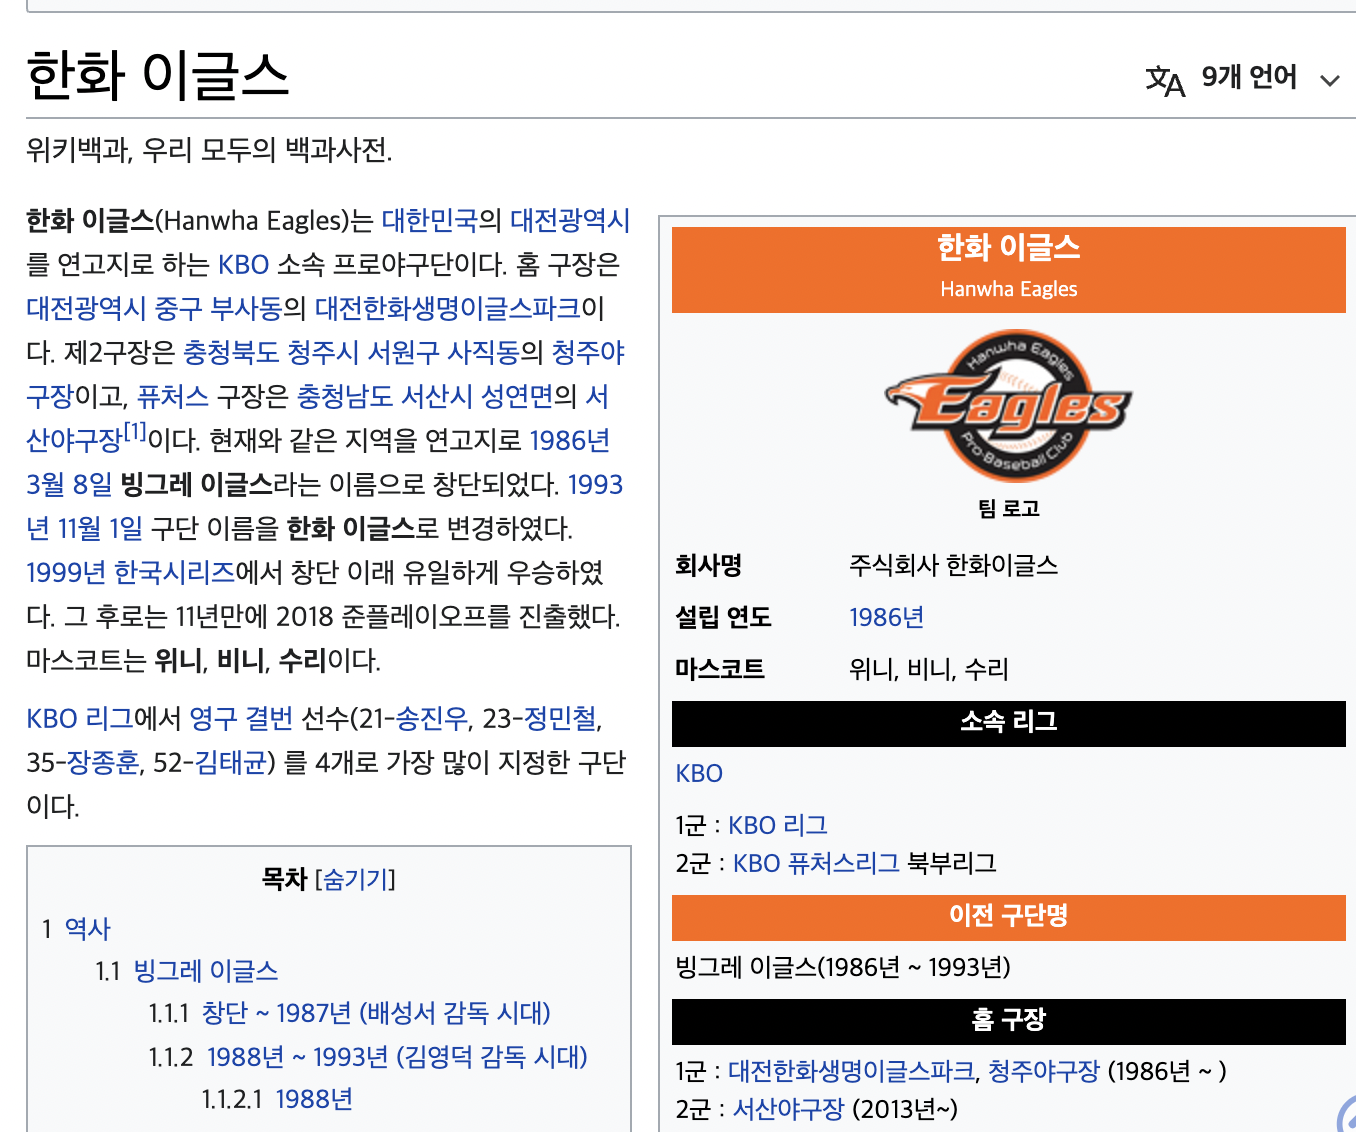Open the KBO 퓨처스리그 link in infobox
The image size is (1356, 1132).
(x=817, y=863)
